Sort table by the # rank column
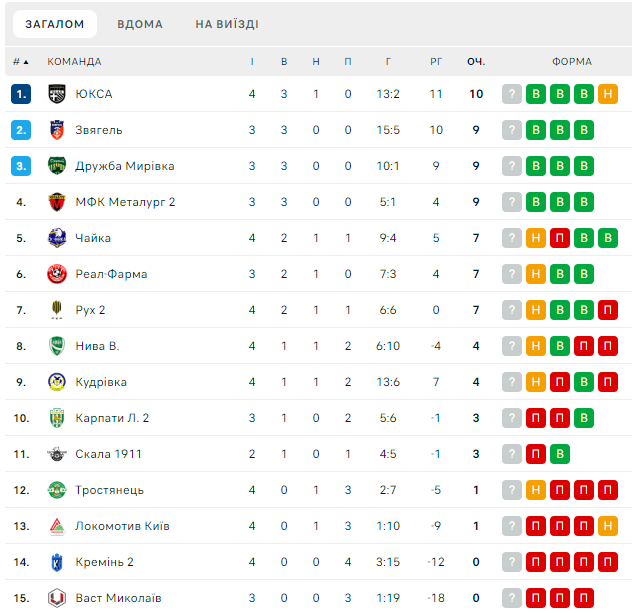632x613 pixels. click(x=20, y=61)
